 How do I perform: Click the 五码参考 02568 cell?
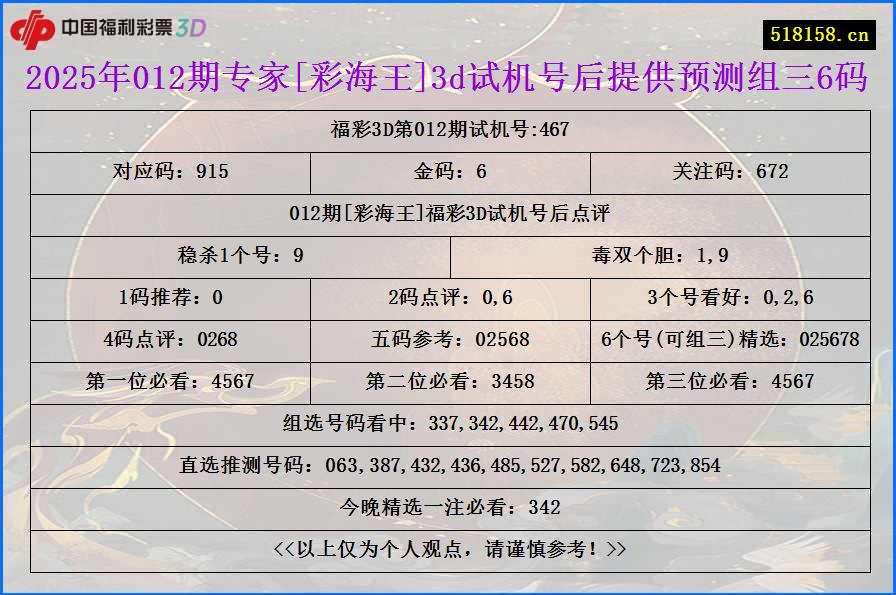(x=448, y=339)
